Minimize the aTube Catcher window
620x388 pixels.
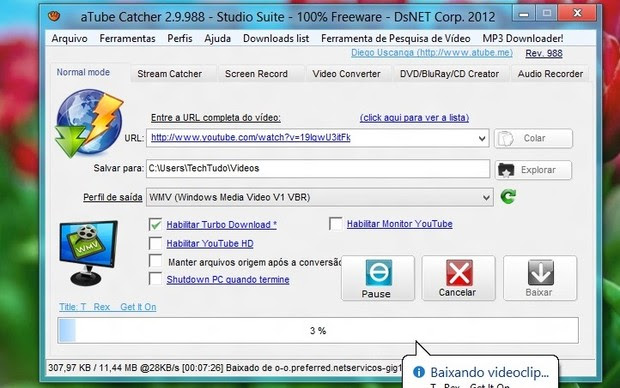coord(524,14)
